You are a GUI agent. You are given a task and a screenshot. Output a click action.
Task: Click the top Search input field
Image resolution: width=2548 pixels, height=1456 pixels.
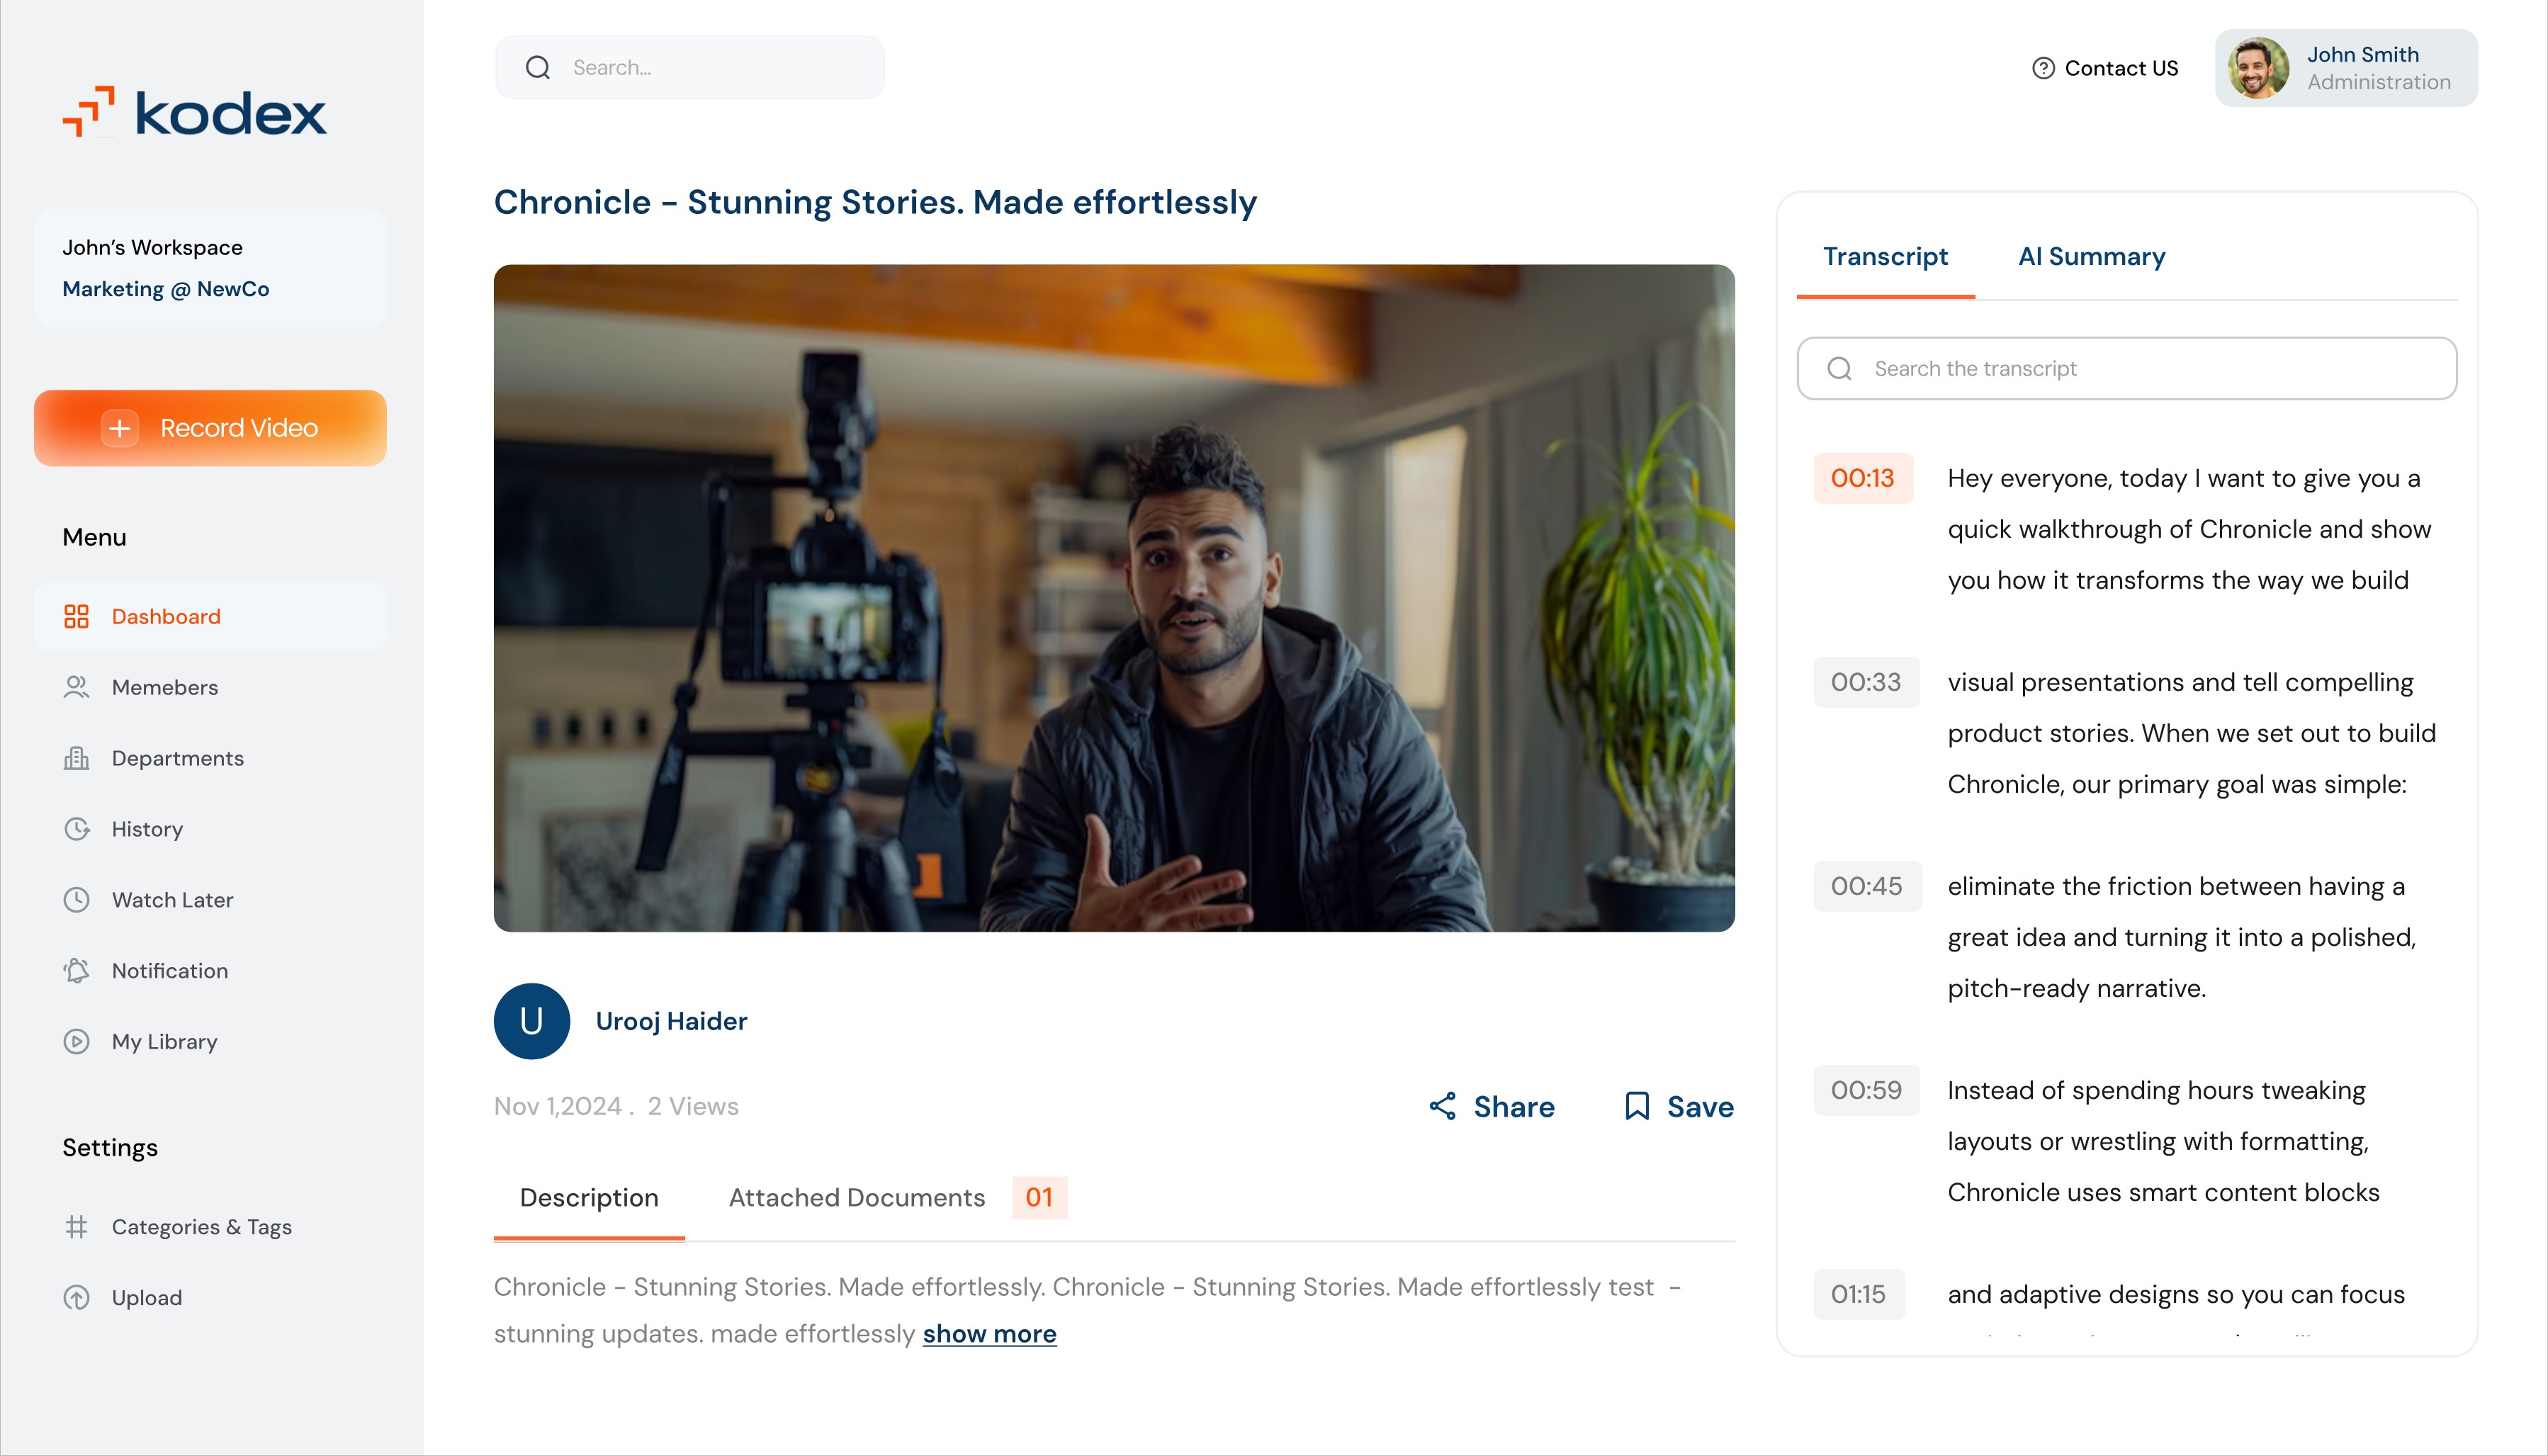[689, 67]
